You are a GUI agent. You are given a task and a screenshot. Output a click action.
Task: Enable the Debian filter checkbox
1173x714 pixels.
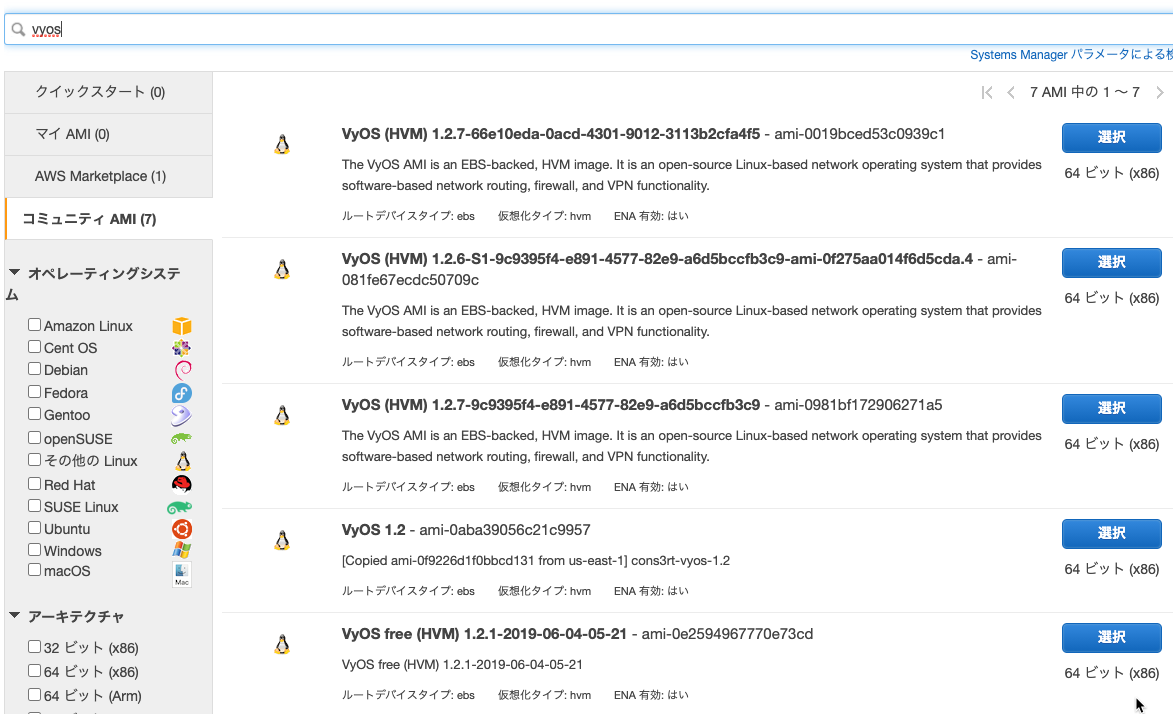pyautogui.click(x=34, y=369)
